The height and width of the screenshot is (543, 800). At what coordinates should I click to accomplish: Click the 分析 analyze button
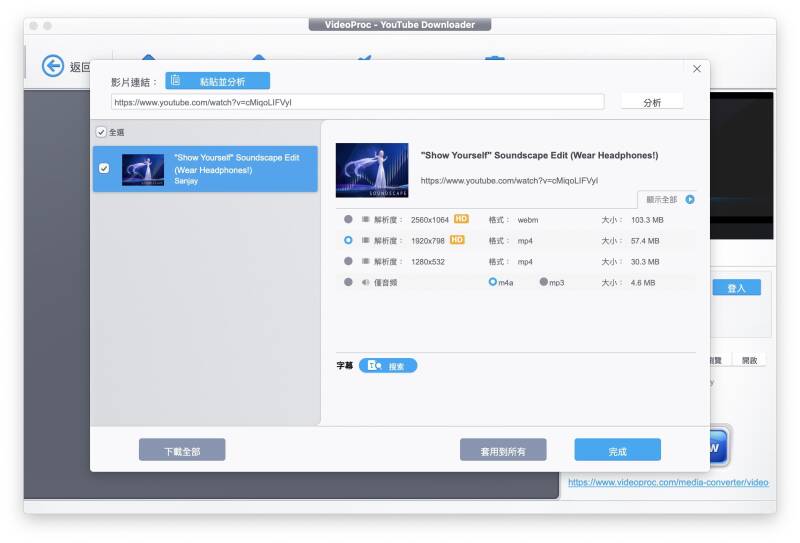click(652, 102)
